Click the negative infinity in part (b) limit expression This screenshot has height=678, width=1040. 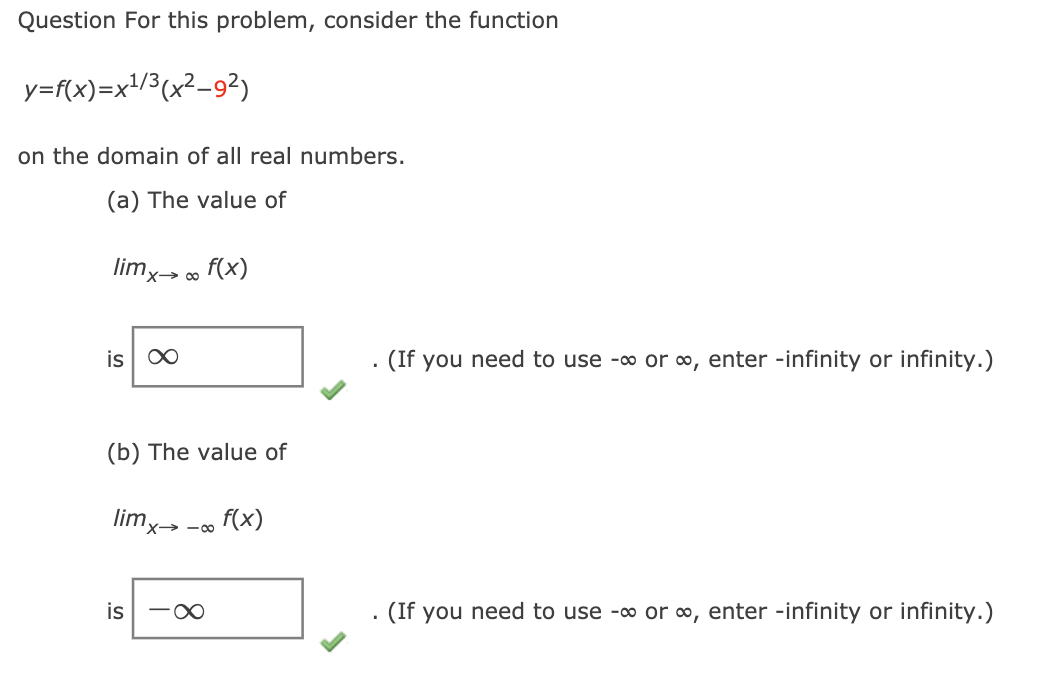pos(200,527)
